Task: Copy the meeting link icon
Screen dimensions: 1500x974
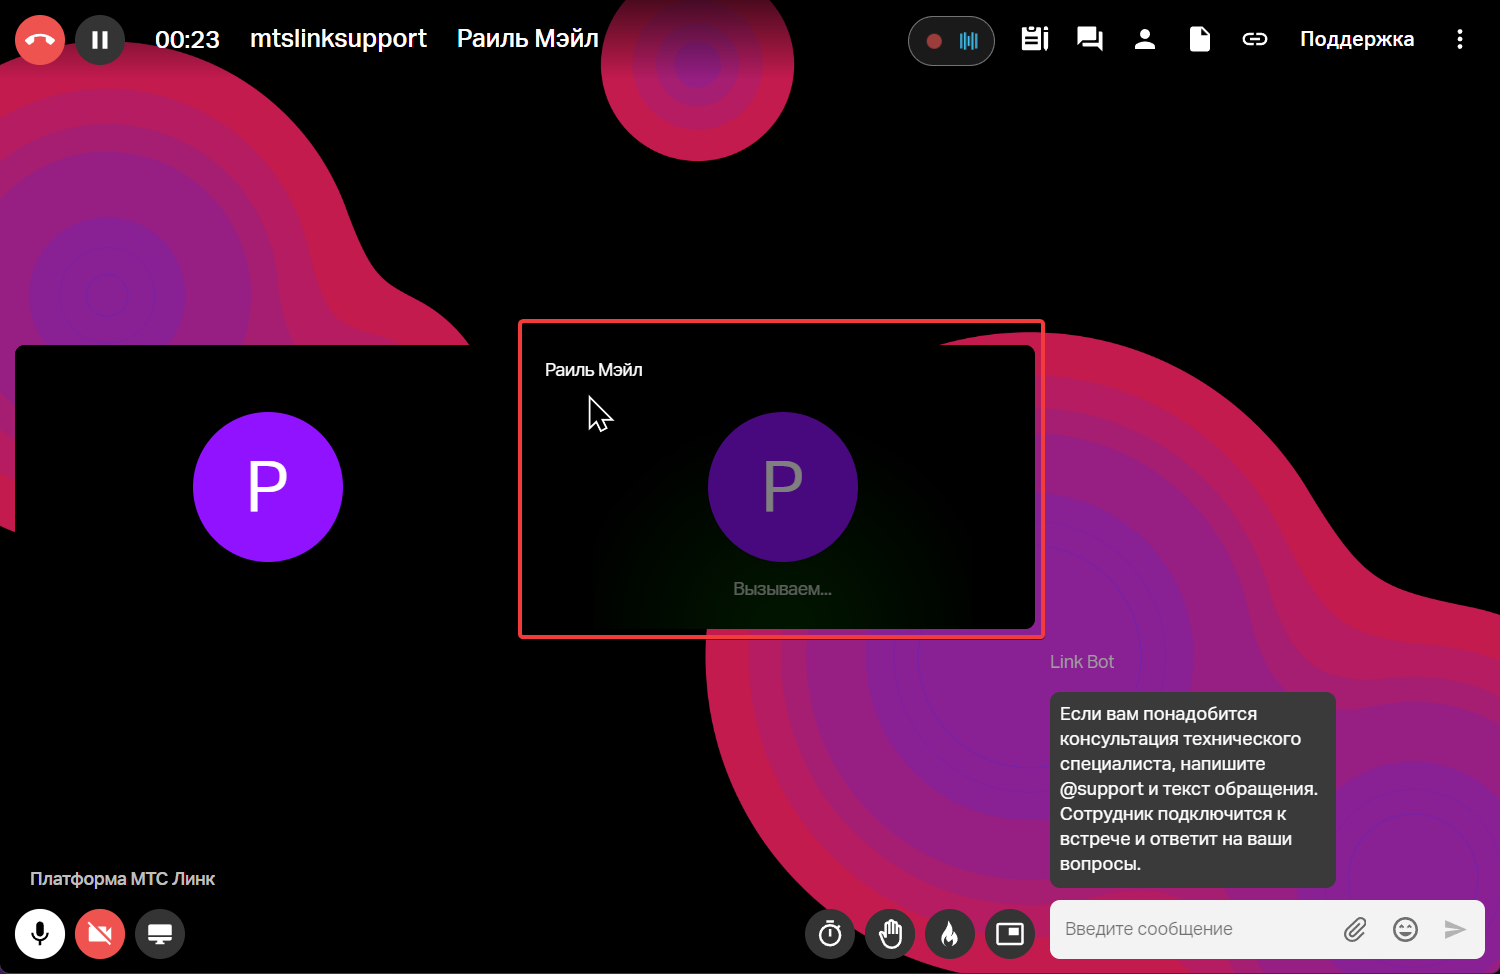Action: tap(1254, 39)
